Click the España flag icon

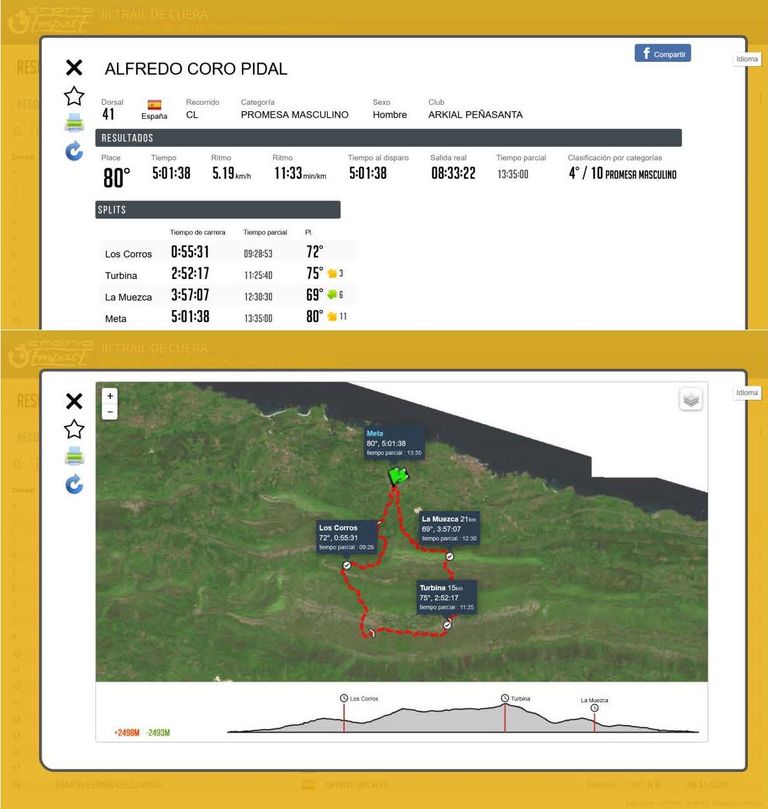click(x=154, y=105)
